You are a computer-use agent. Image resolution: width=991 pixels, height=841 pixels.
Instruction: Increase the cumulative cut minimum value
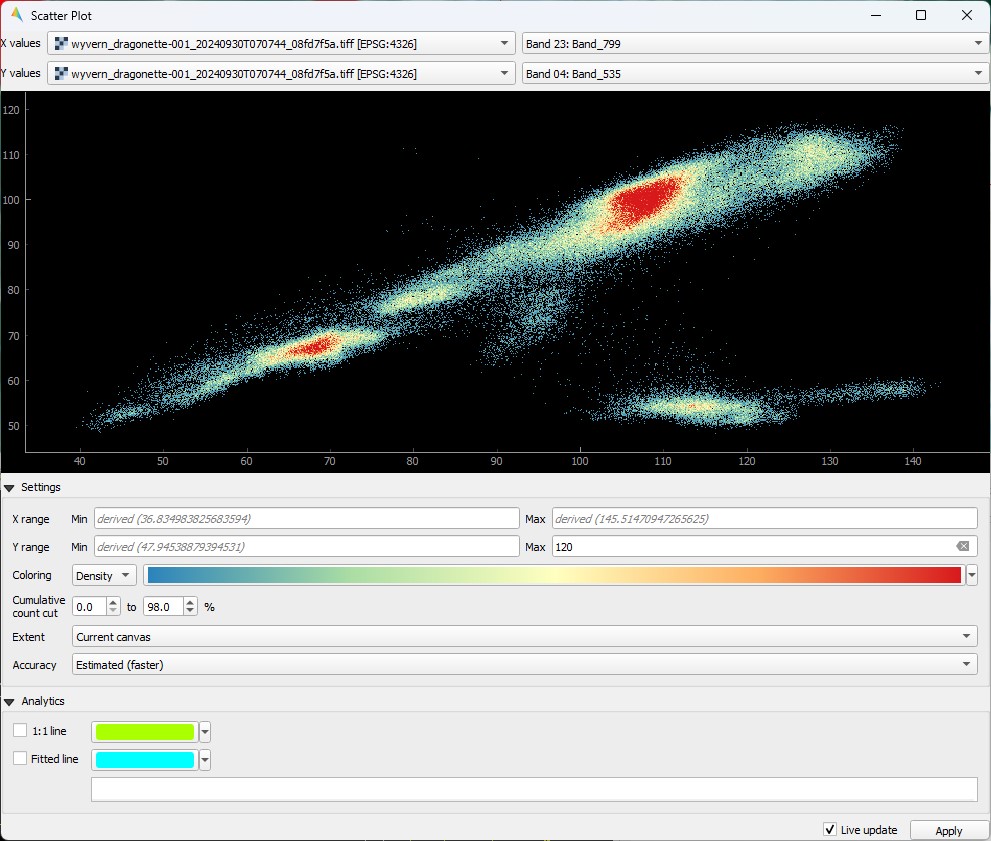click(114, 602)
